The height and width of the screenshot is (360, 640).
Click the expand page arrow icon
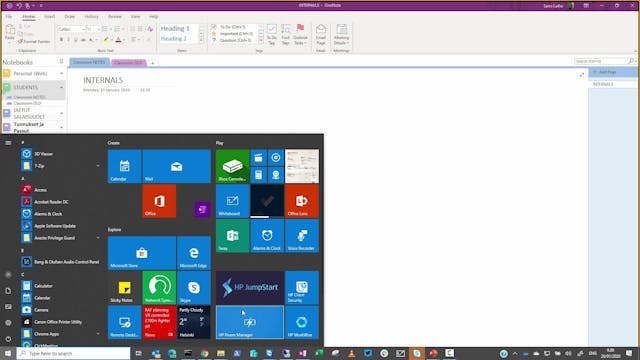(582, 75)
